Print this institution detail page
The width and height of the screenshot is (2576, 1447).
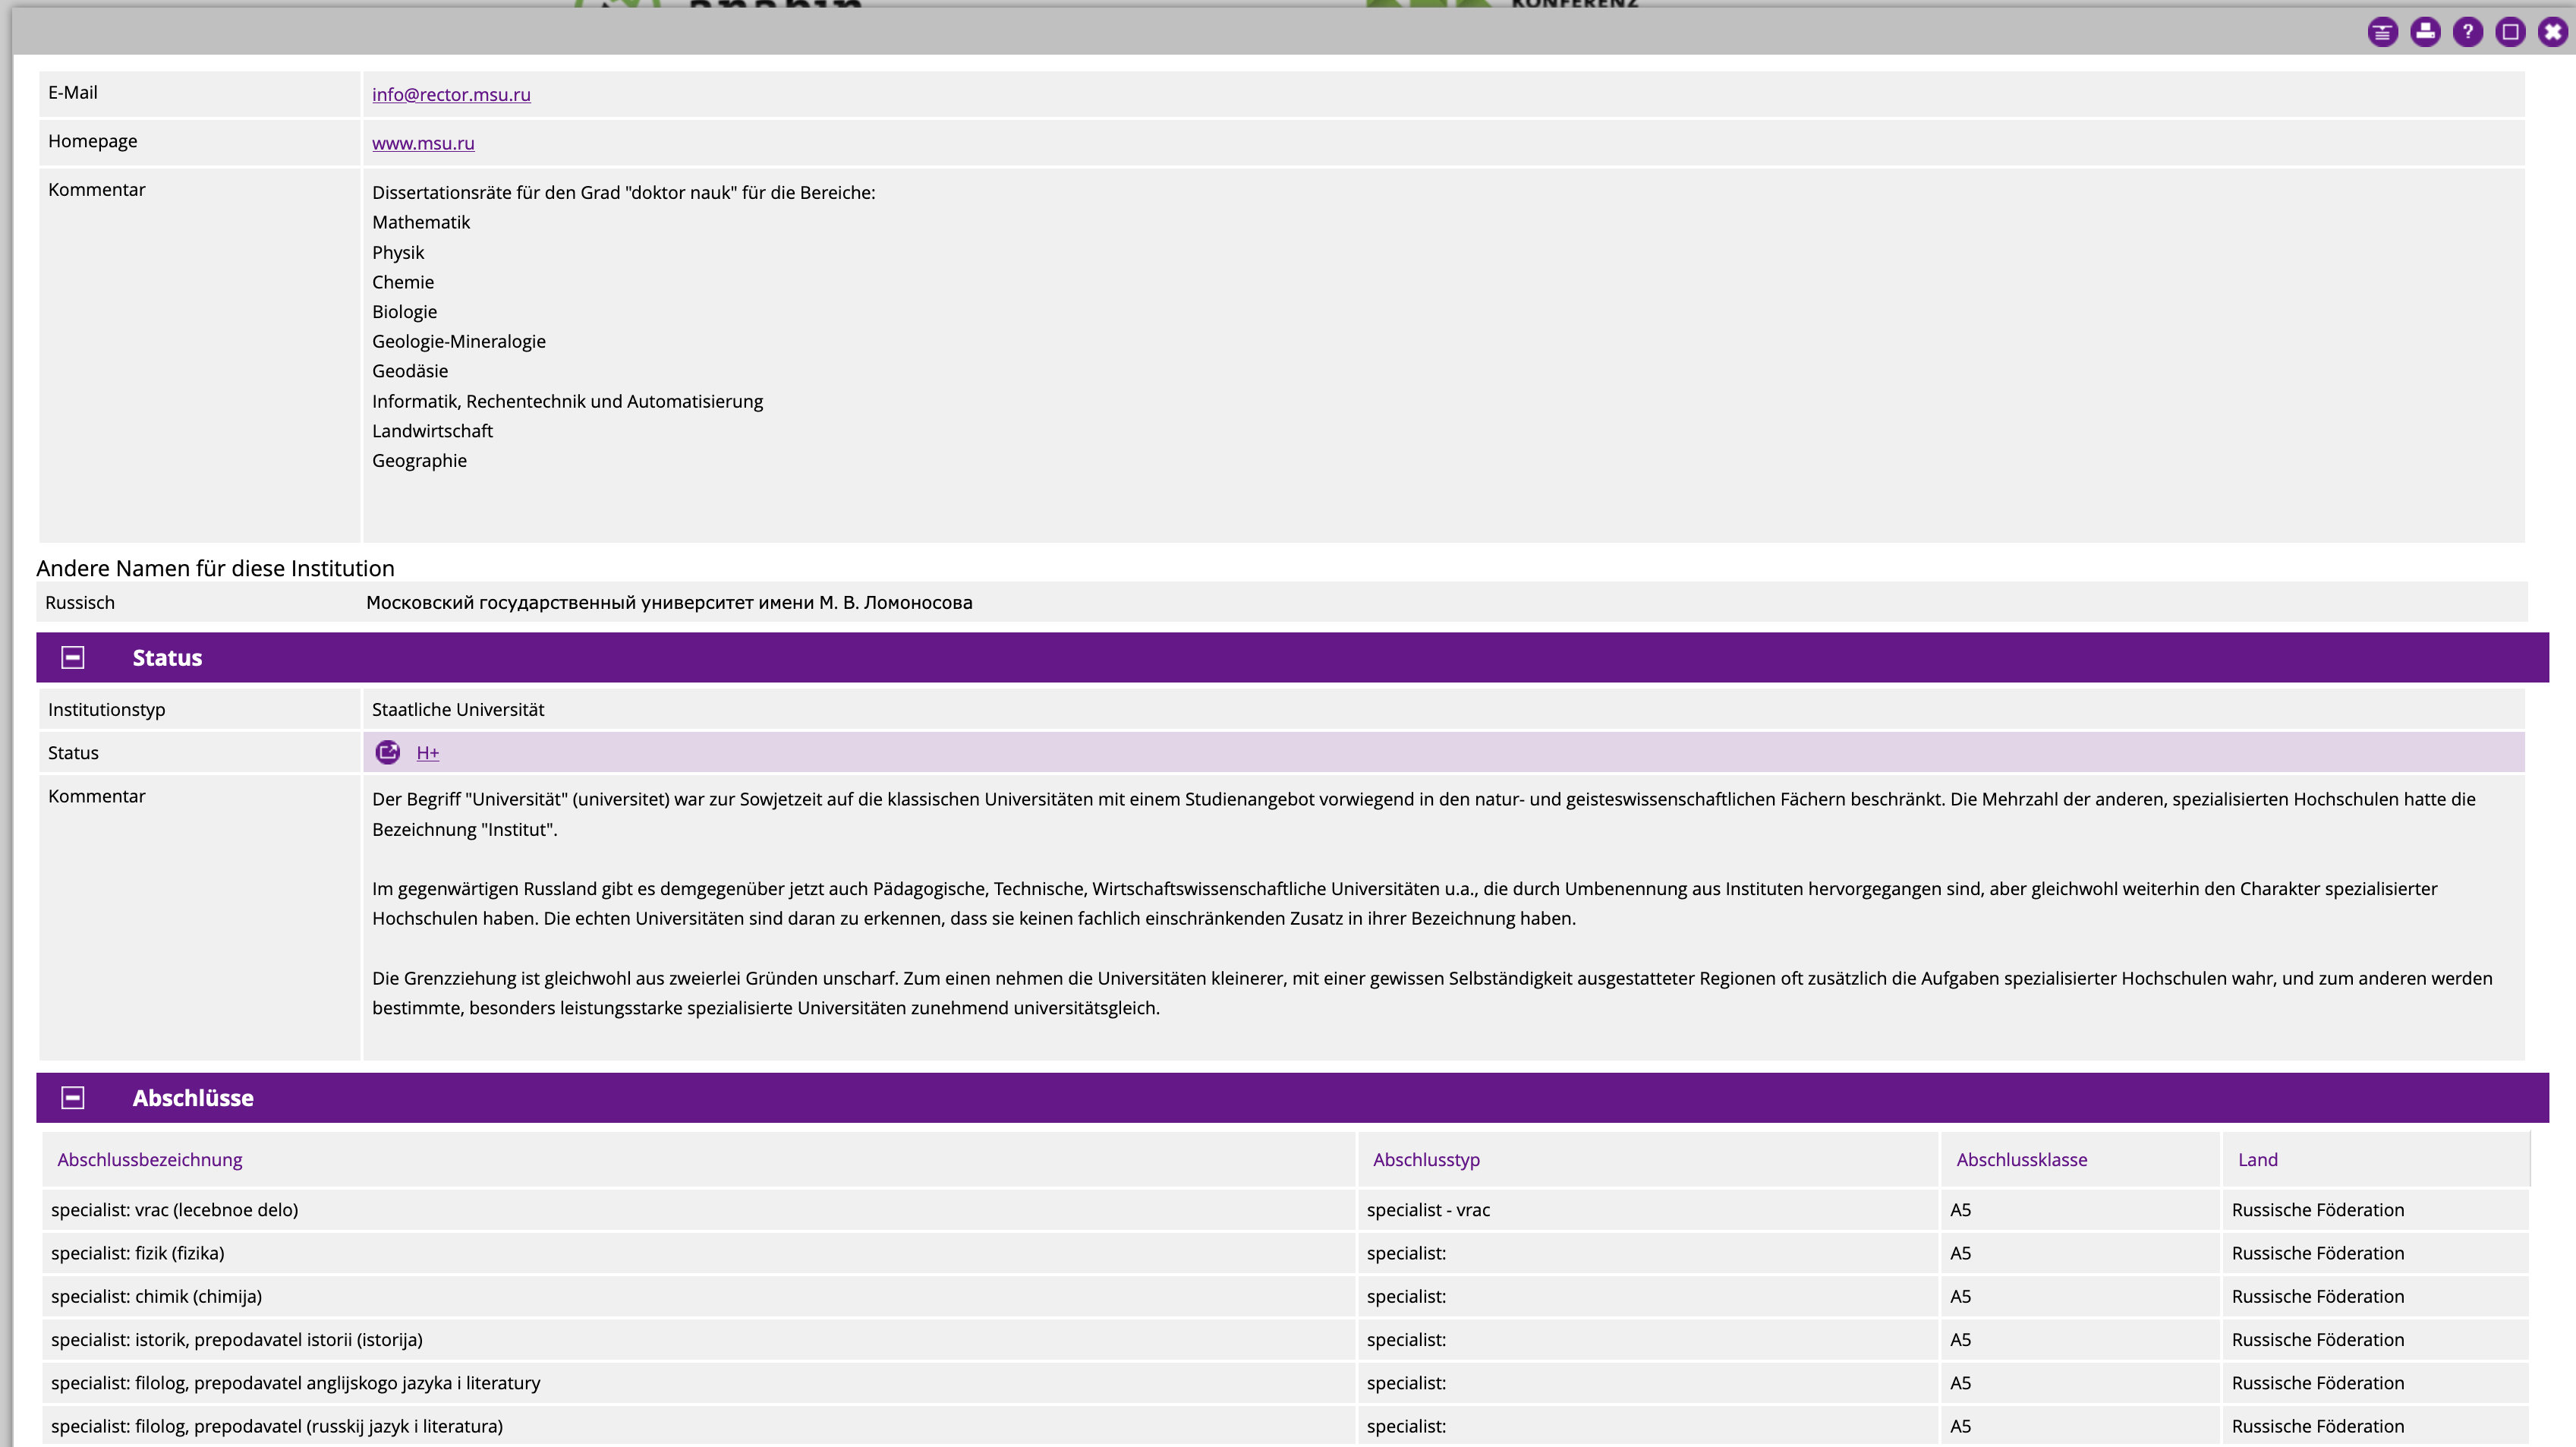(x=2425, y=32)
